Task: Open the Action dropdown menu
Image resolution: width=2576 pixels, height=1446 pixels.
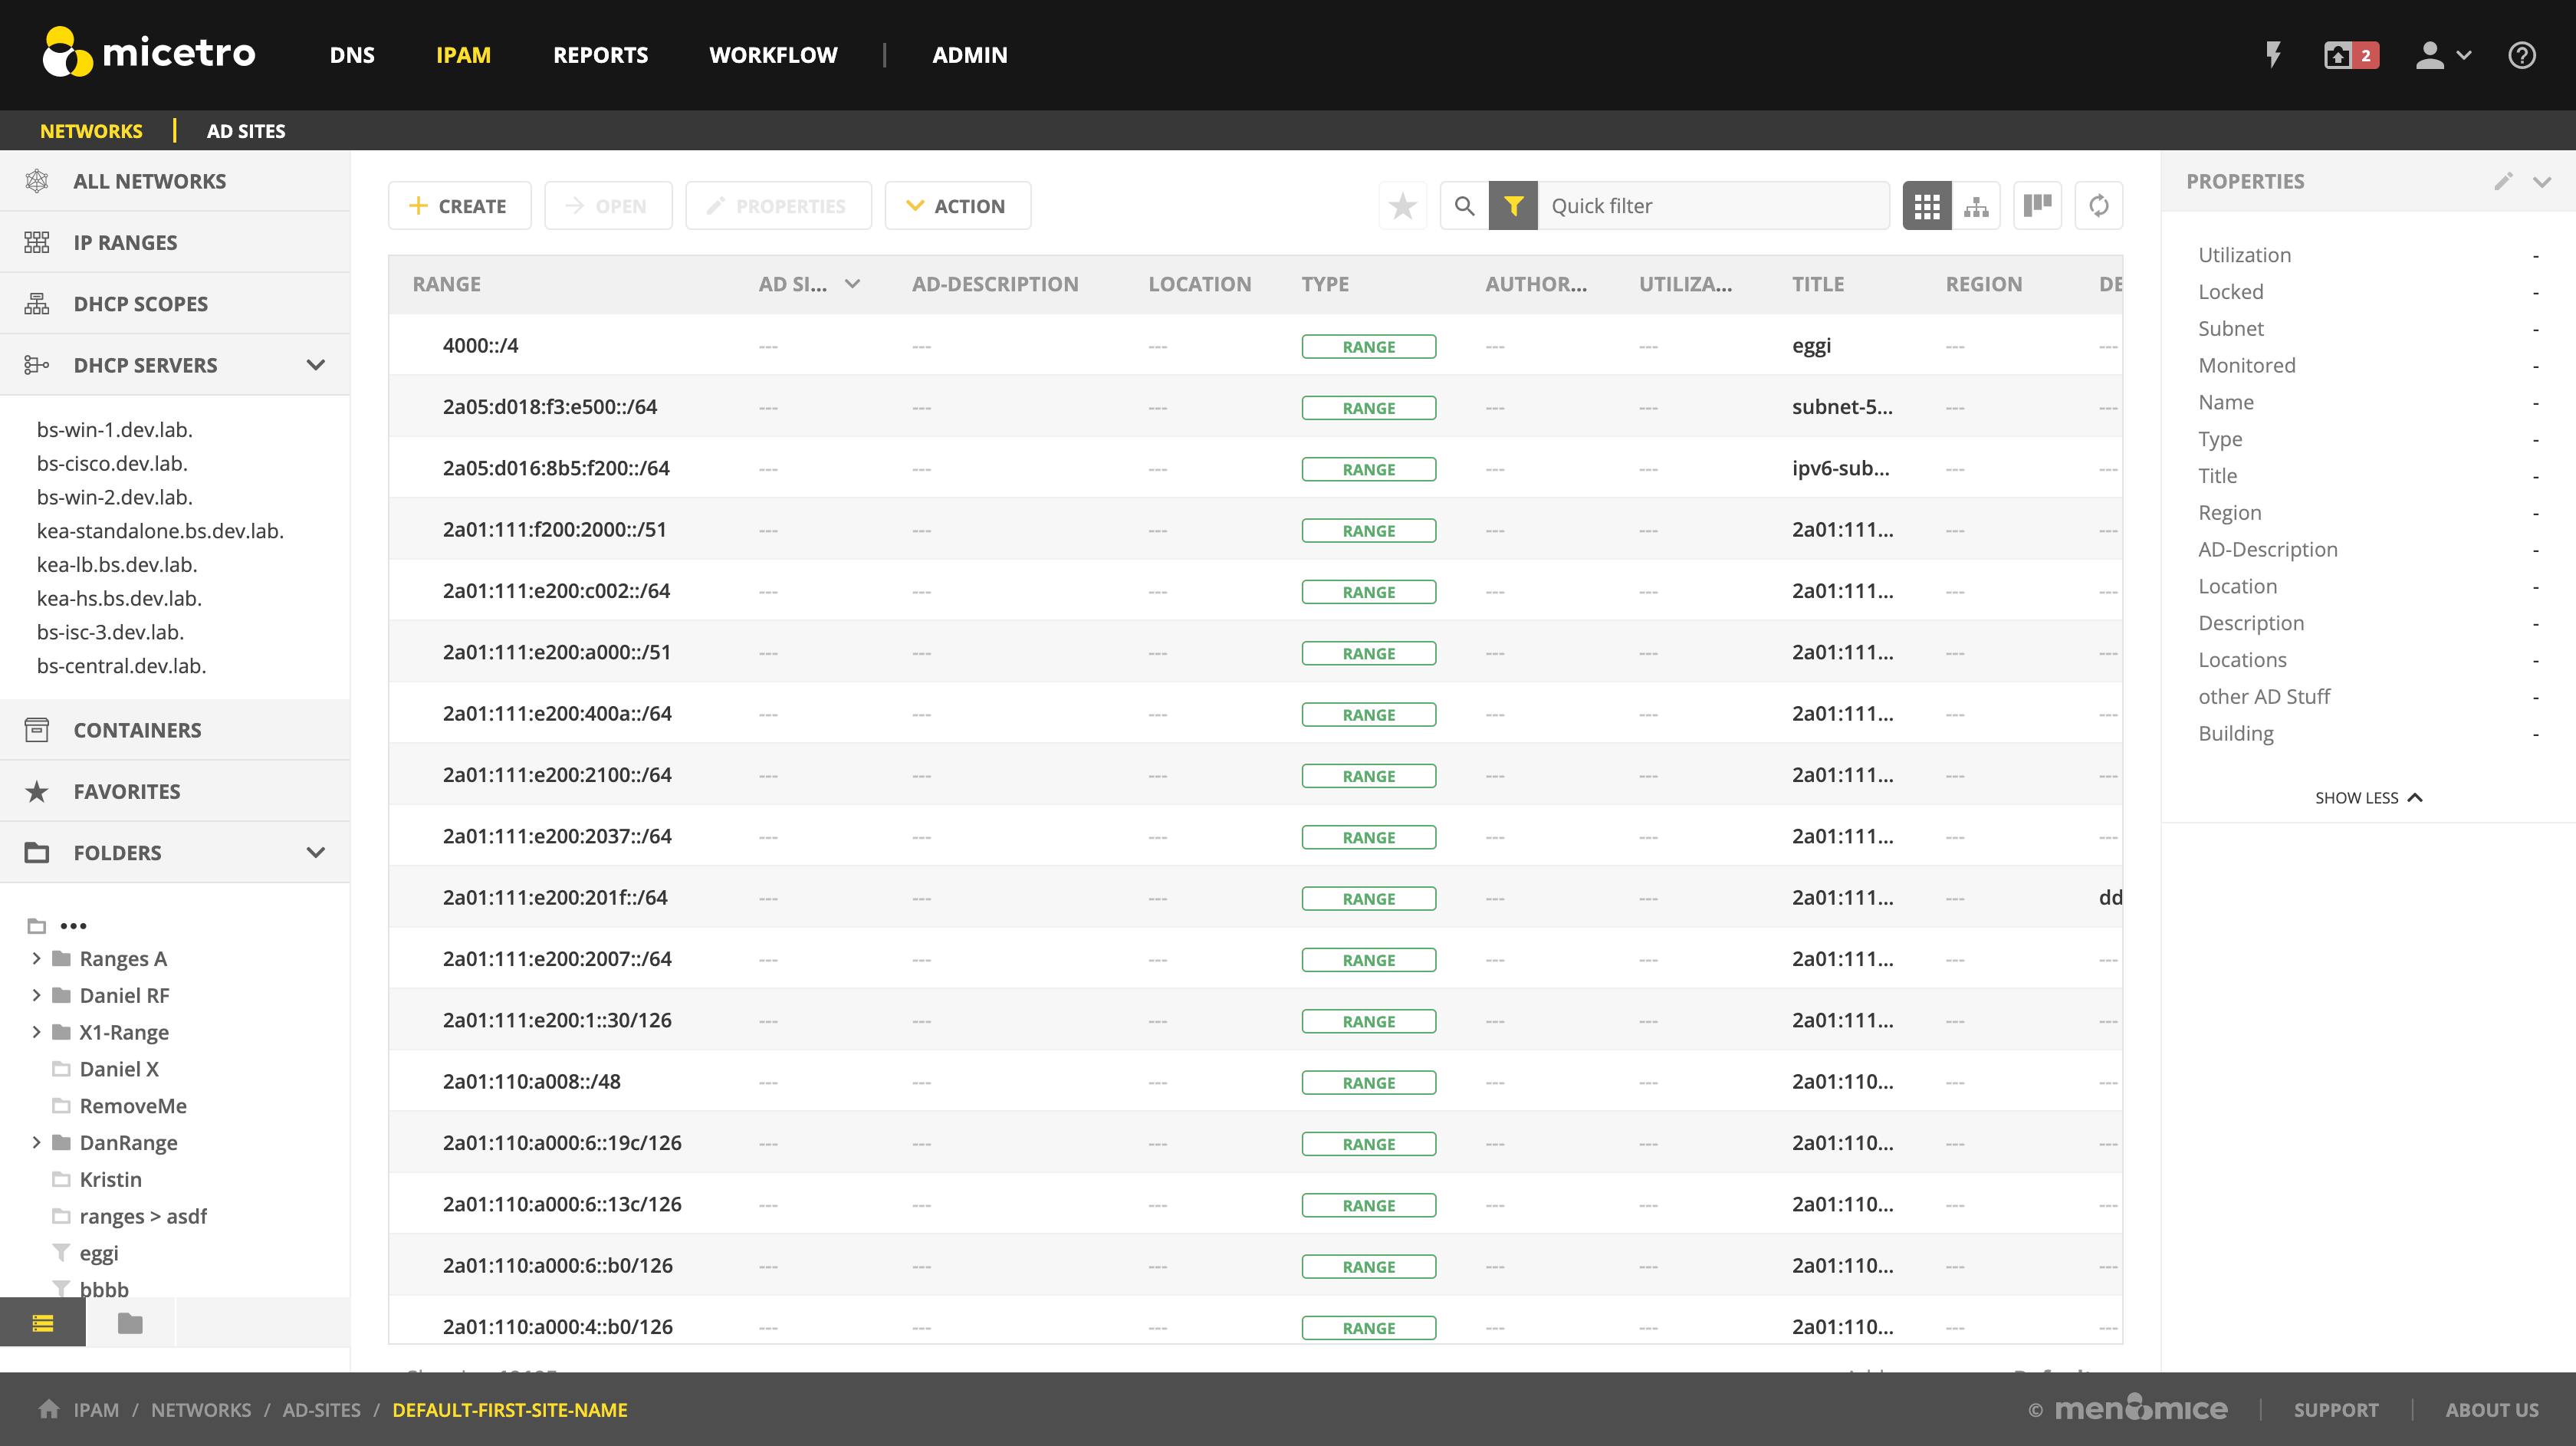Action: (957, 206)
